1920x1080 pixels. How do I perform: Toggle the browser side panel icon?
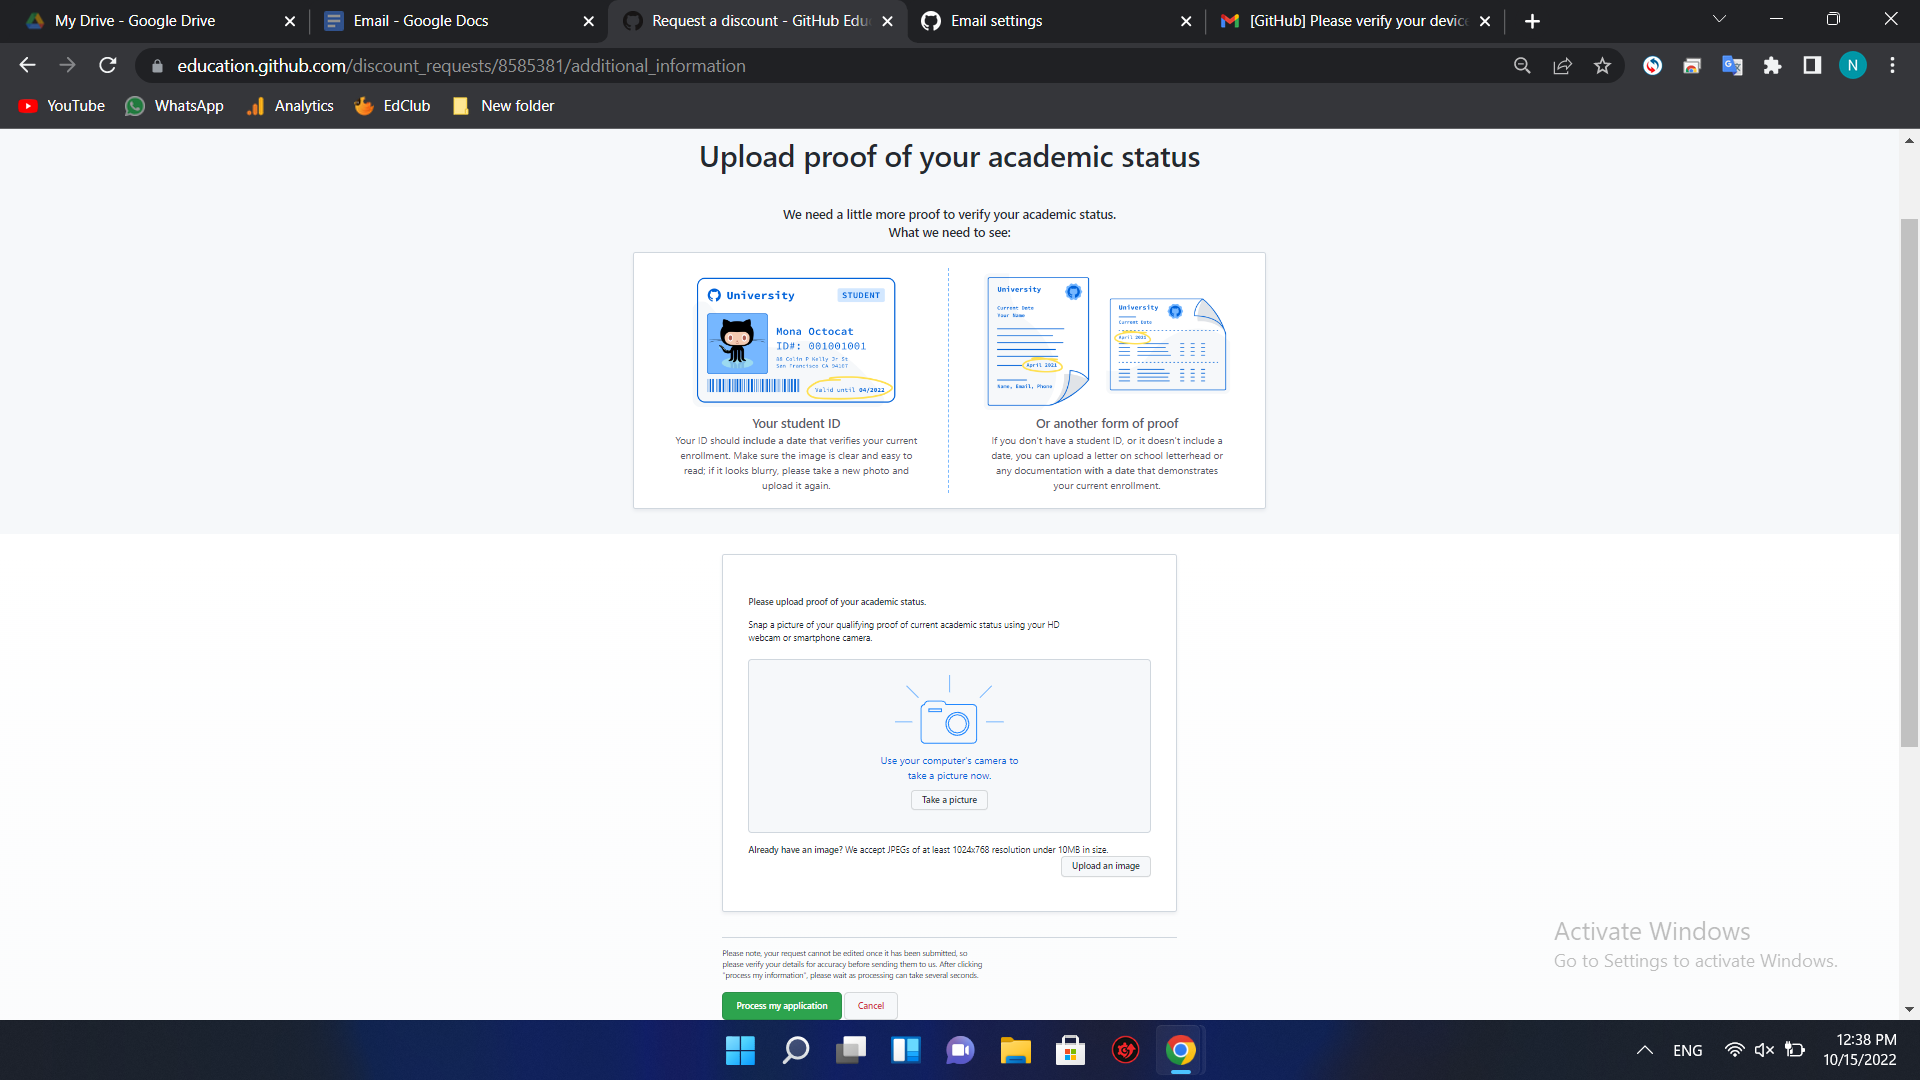[1812, 66]
